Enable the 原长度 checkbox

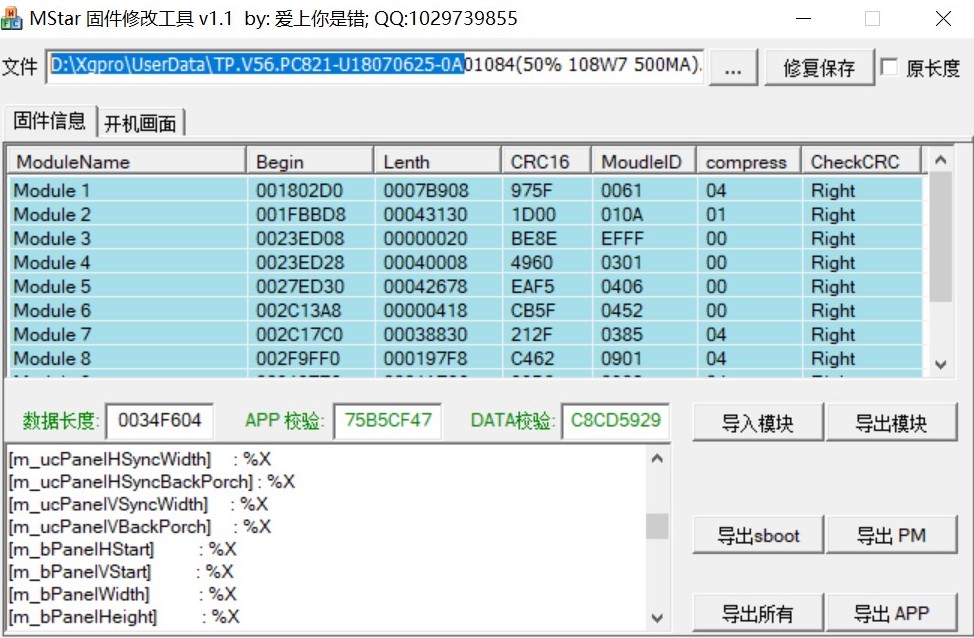point(889,67)
